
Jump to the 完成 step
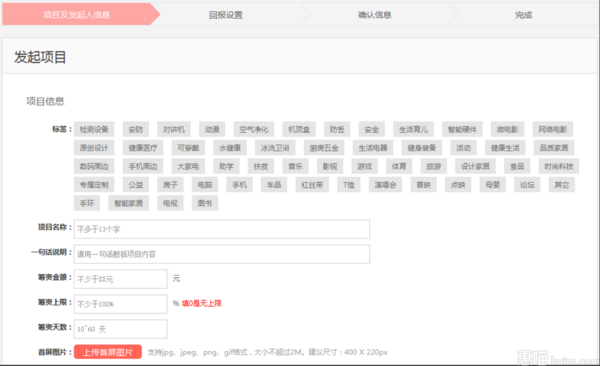click(x=523, y=15)
